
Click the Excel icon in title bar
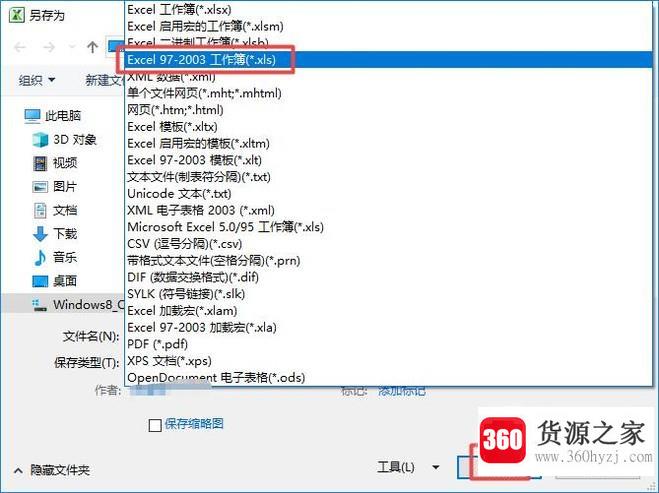pyautogui.click(x=16, y=15)
